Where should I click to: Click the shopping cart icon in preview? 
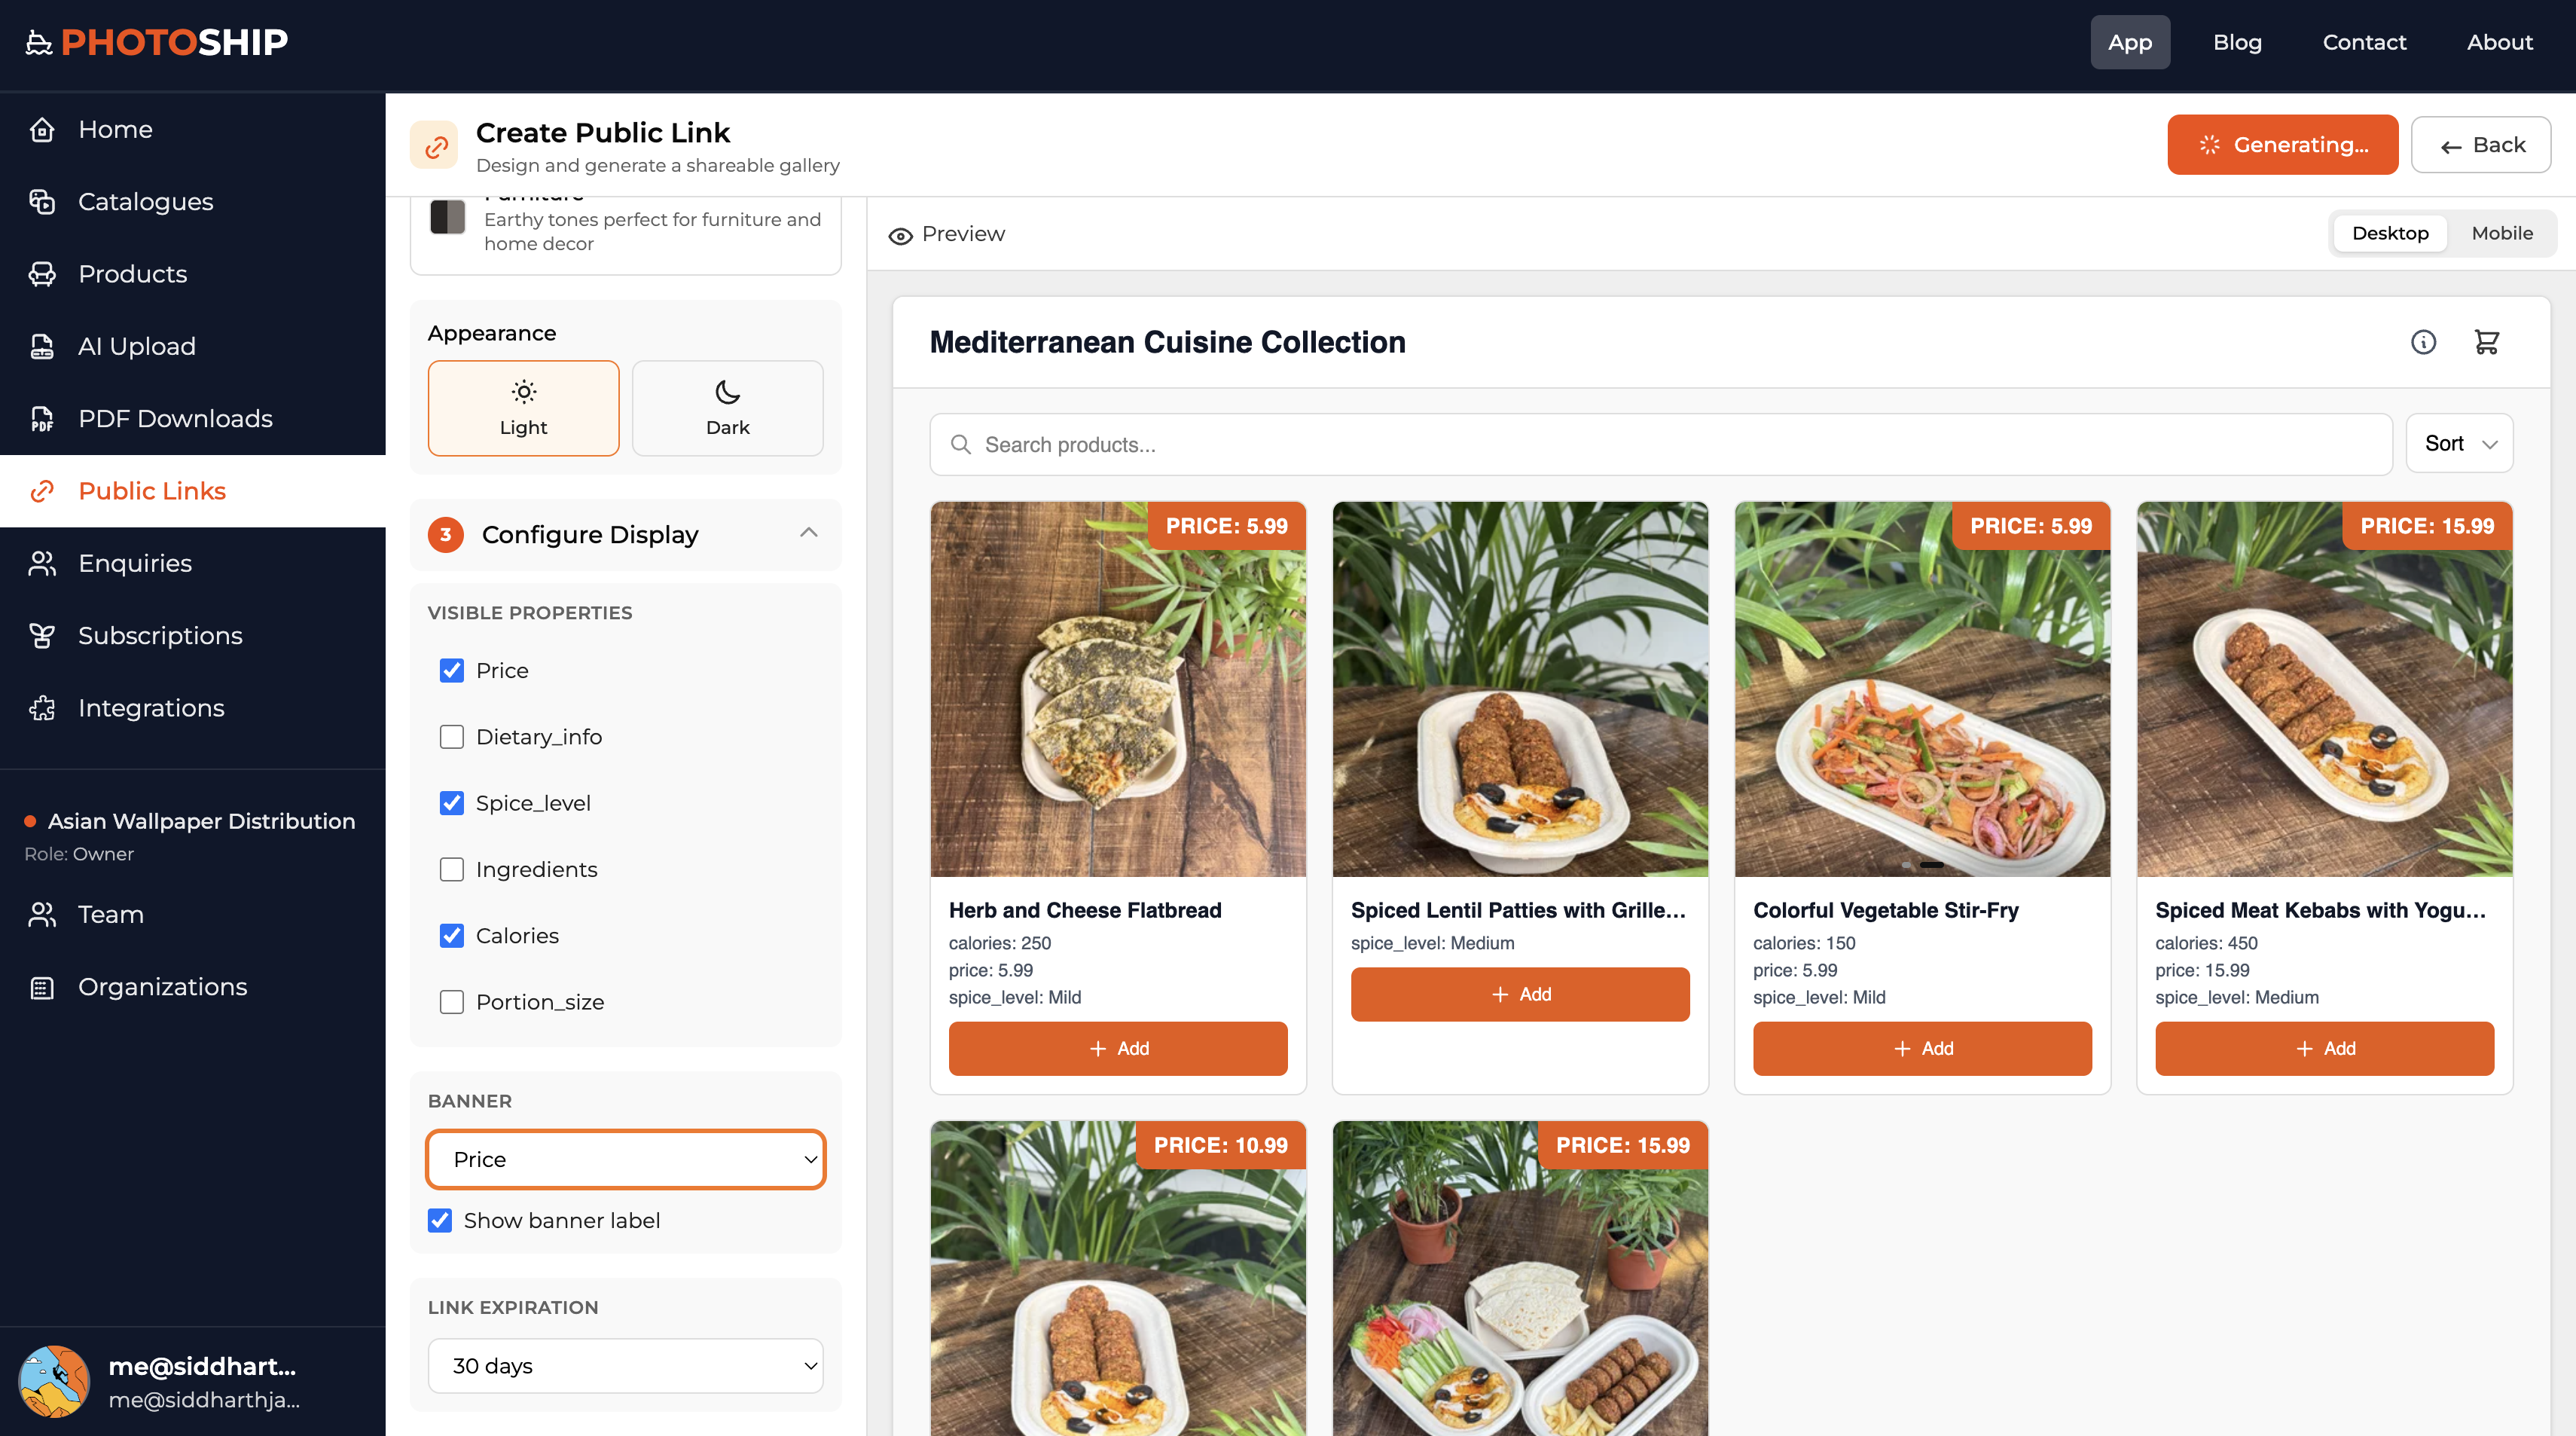point(2486,342)
